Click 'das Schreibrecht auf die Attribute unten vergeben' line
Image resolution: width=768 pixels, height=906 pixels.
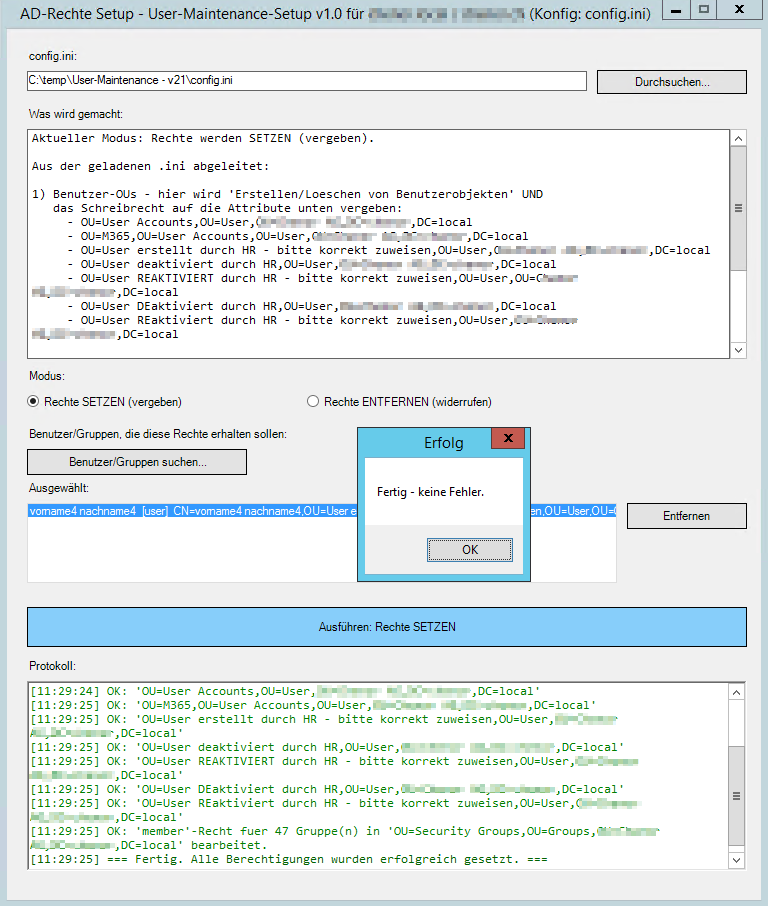[x=228, y=209]
